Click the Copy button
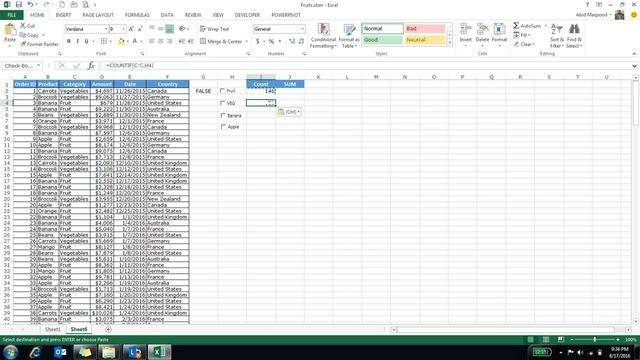Screen dimensions: 640x360 click(29, 35)
